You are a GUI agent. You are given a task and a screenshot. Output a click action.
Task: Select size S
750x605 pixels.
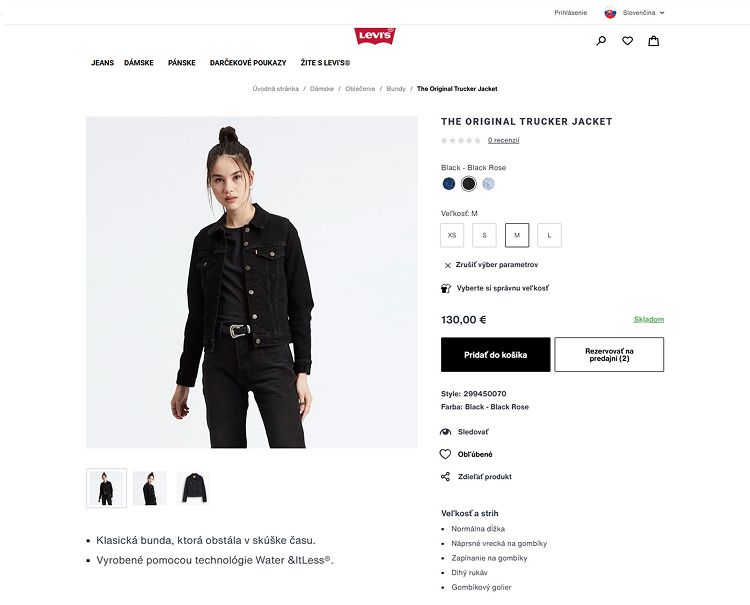484,235
